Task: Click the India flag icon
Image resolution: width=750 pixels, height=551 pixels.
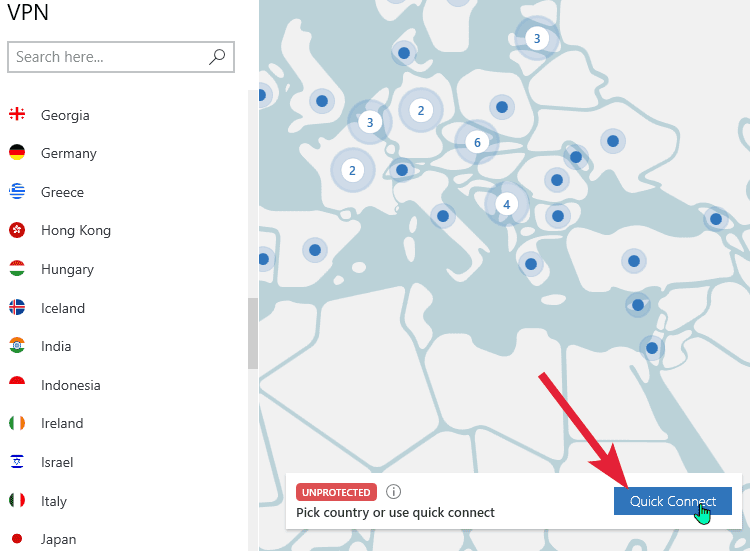Action: click(17, 345)
